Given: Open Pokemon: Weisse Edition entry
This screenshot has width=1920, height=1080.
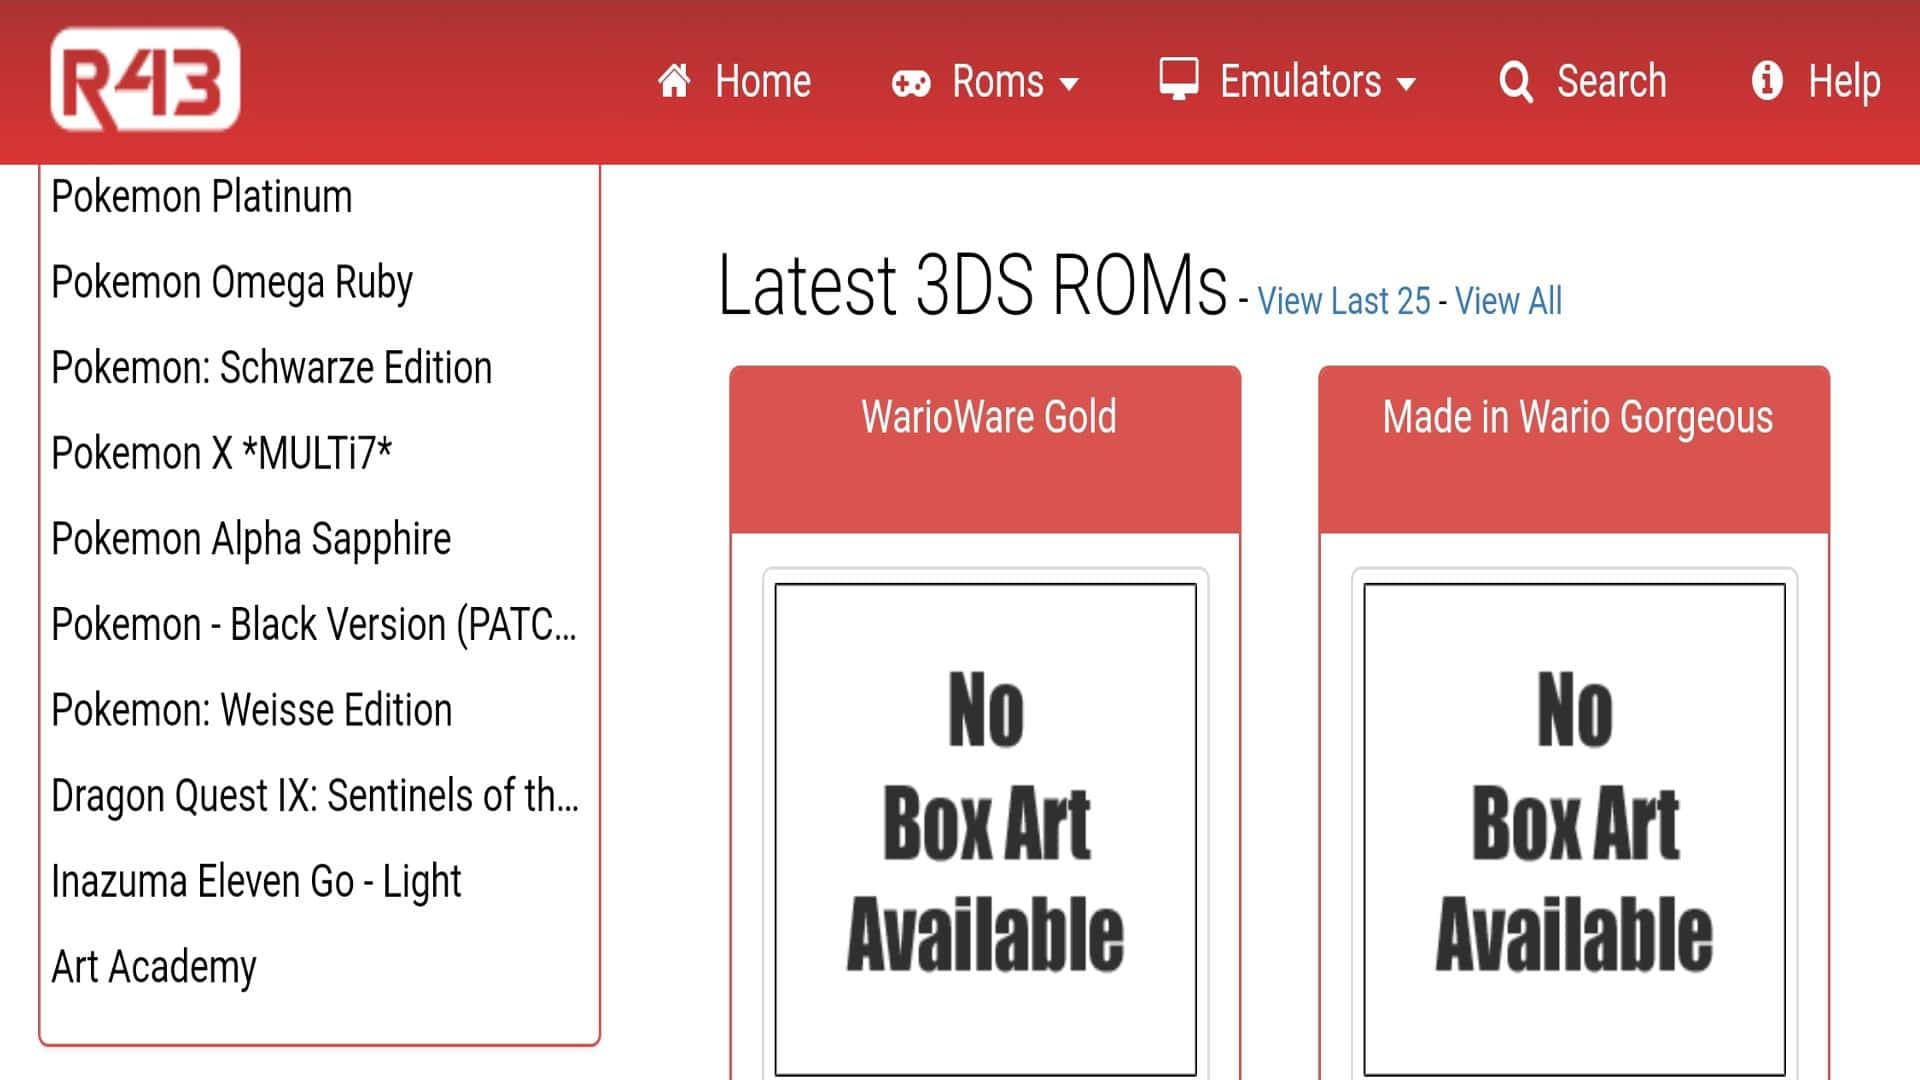Looking at the screenshot, I should (252, 711).
